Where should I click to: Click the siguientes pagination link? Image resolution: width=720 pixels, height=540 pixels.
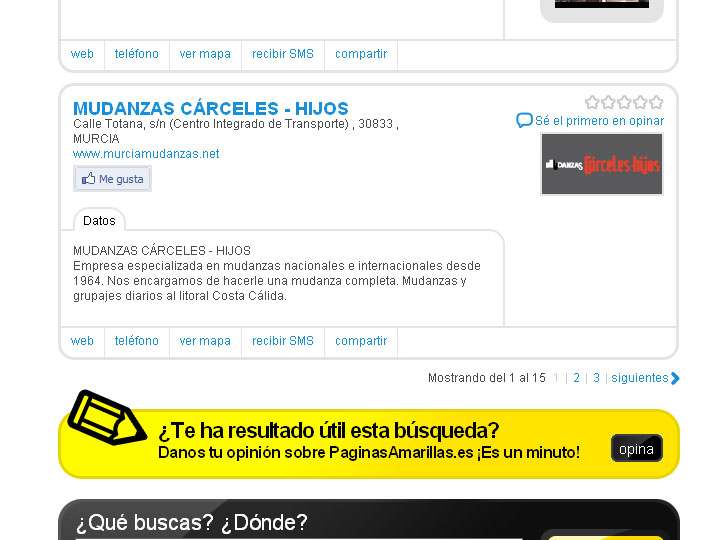639,378
